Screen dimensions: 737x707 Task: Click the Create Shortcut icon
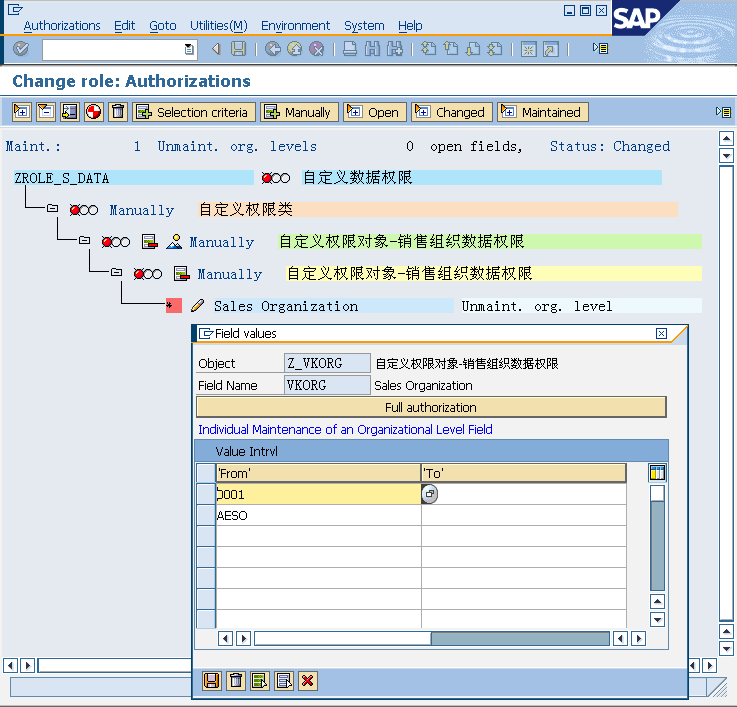point(551,49)
